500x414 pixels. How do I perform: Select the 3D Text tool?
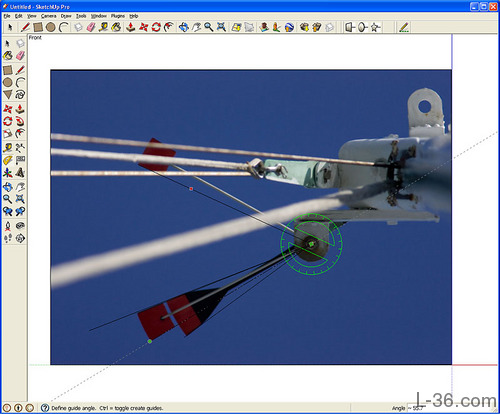(20, 173)
